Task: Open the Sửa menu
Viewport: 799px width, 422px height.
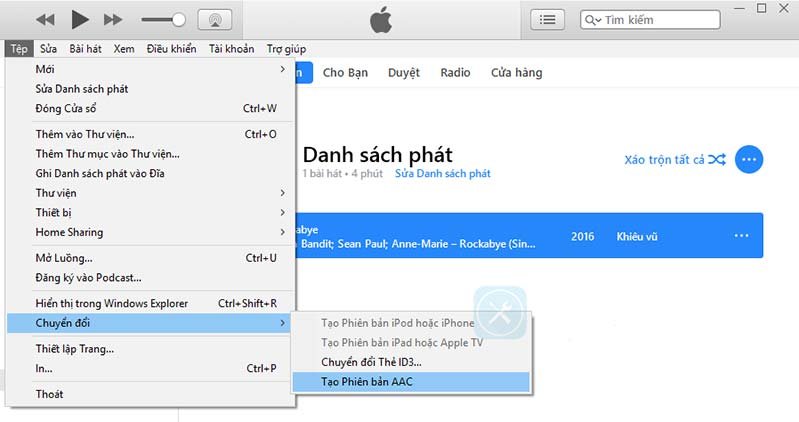Action: click(x=48, y=49)
